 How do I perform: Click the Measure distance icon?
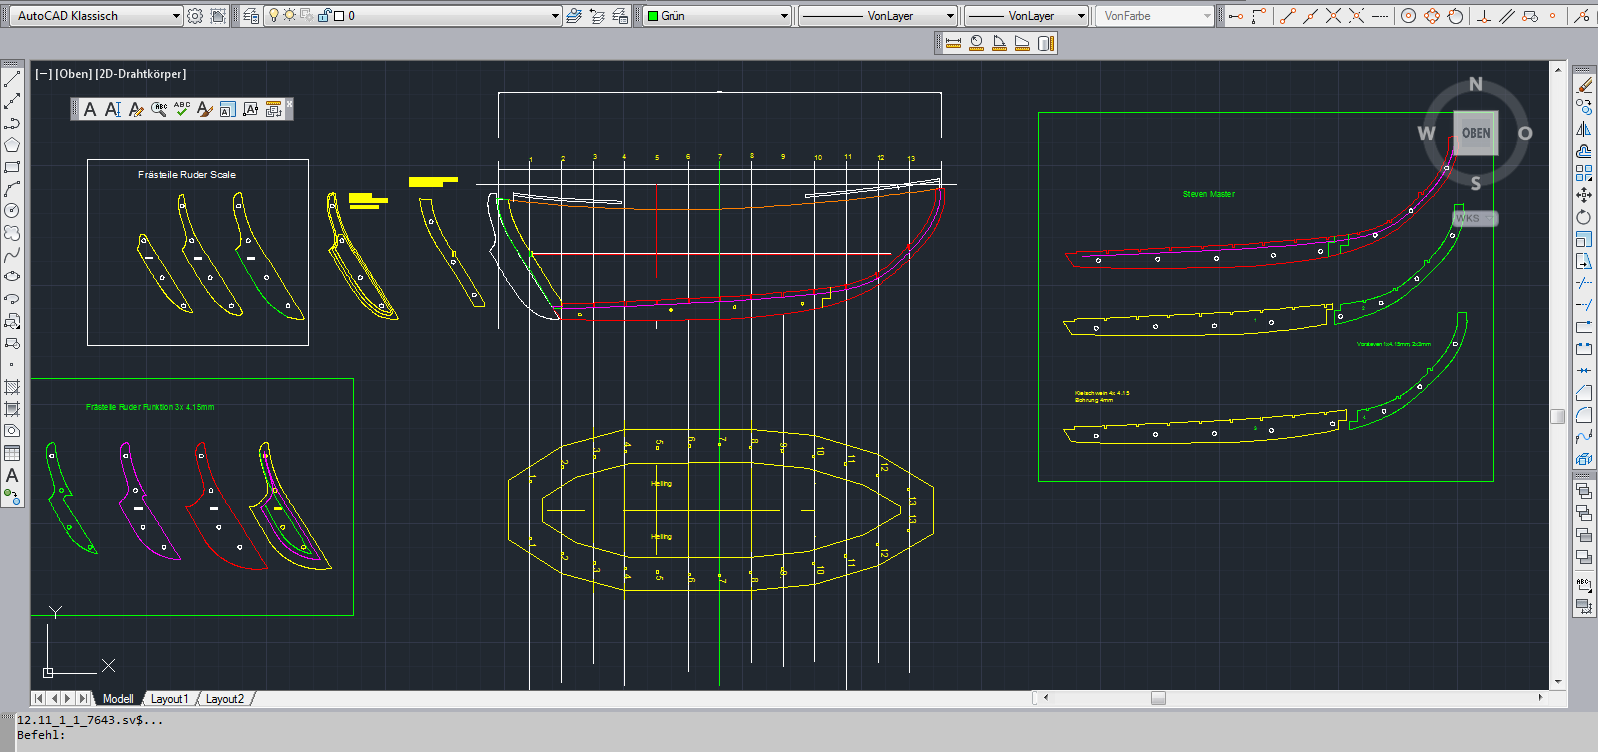click(953, 43)
